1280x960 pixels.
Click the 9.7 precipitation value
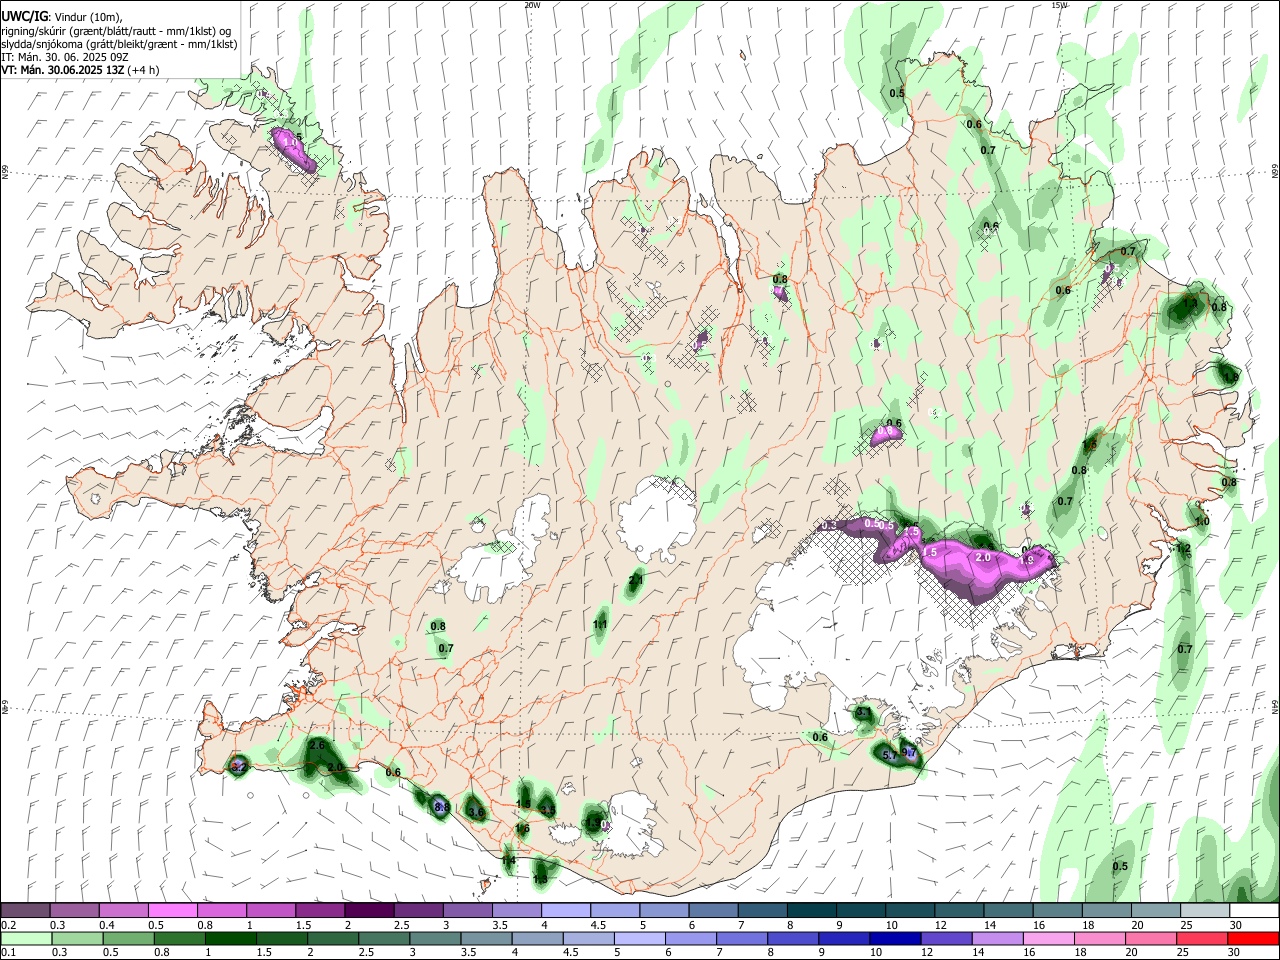910,753
